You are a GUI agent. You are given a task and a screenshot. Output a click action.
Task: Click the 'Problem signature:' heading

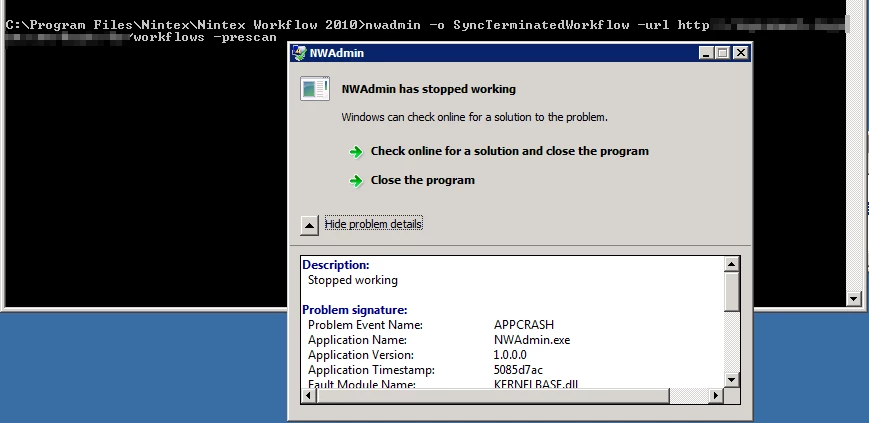(x=355, y=310)
